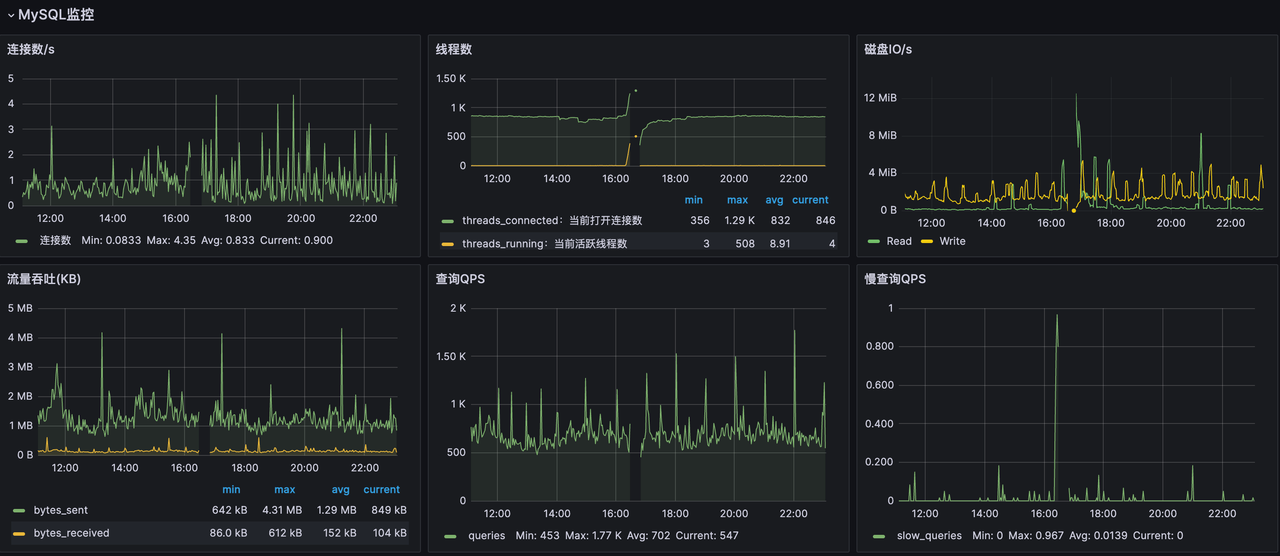The image size is (1280, 556).
Task: Open the 线程数 panel title menu
Action: (x=454, y=49)
